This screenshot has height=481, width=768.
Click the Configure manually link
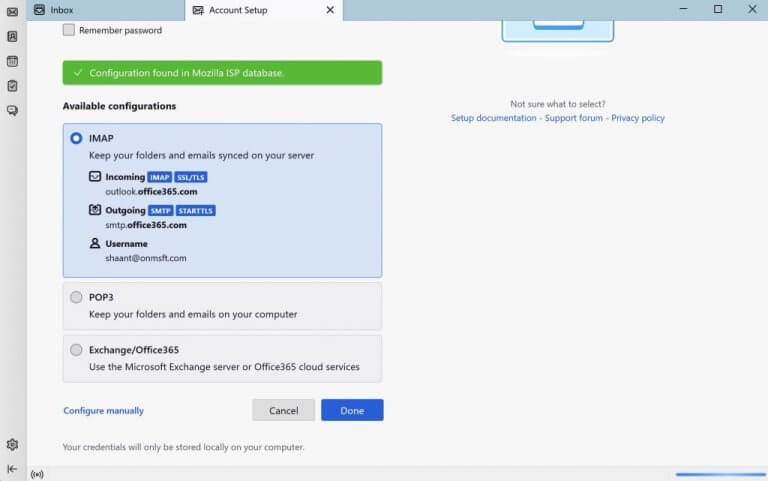103,410
